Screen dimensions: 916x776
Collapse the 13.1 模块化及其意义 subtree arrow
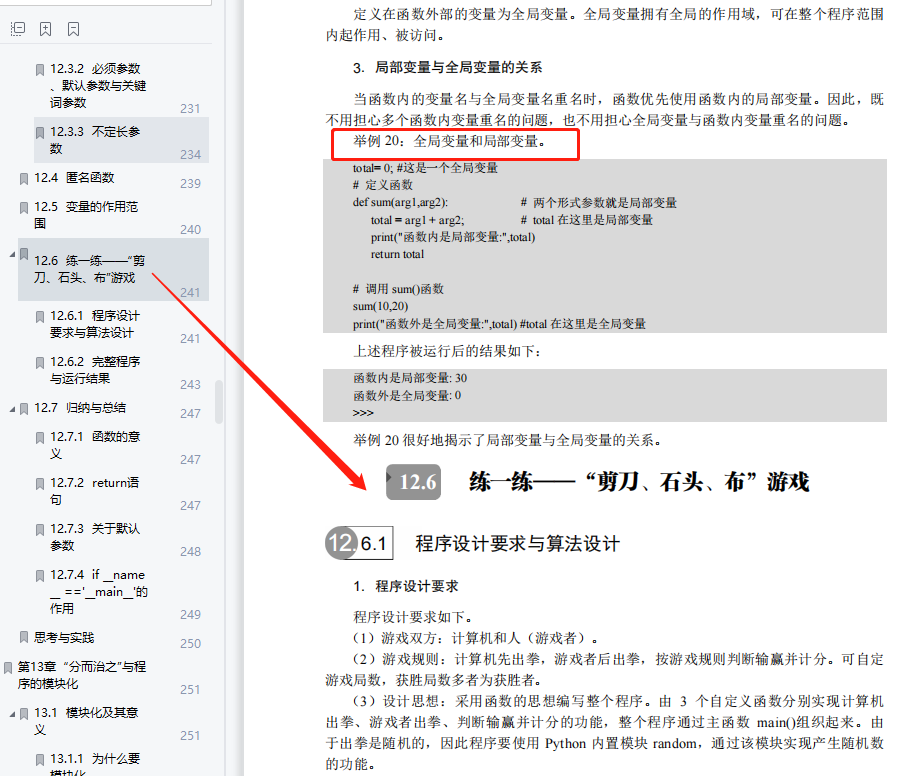click(x=12, y=714)
